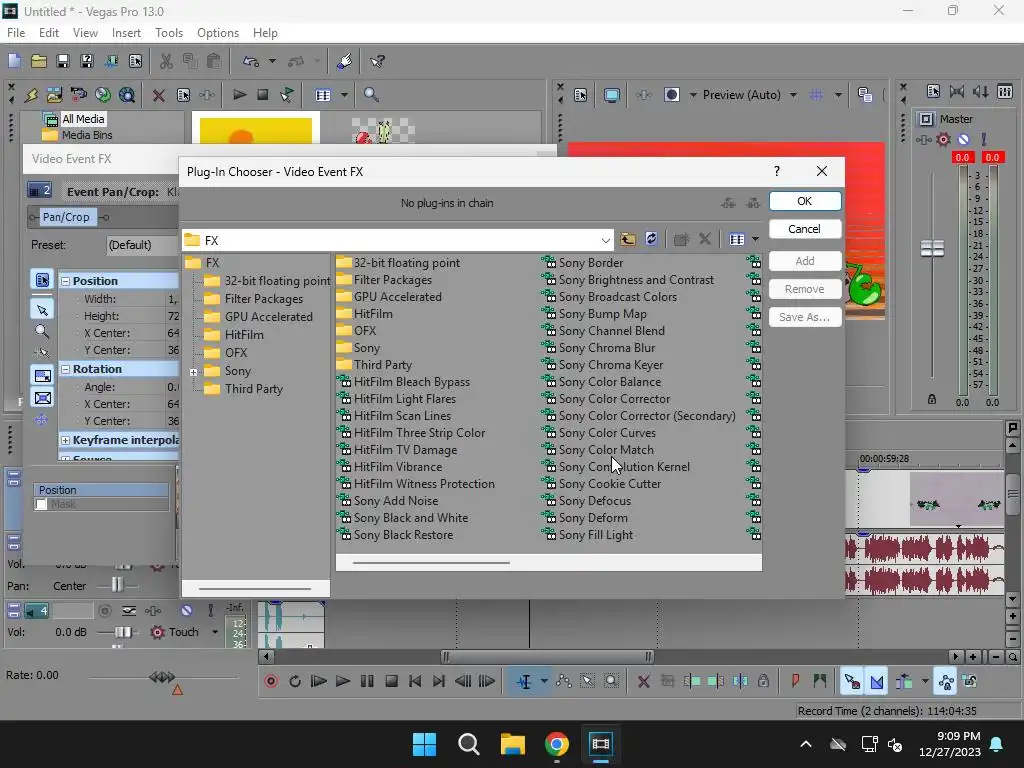Click the Up One Level folder icon

coord(628,239)
